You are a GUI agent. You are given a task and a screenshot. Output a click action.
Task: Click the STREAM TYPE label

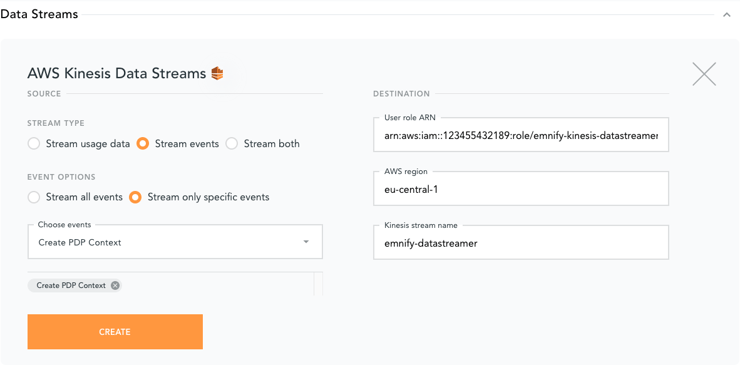pyautogui.click(x=56, y=123)
